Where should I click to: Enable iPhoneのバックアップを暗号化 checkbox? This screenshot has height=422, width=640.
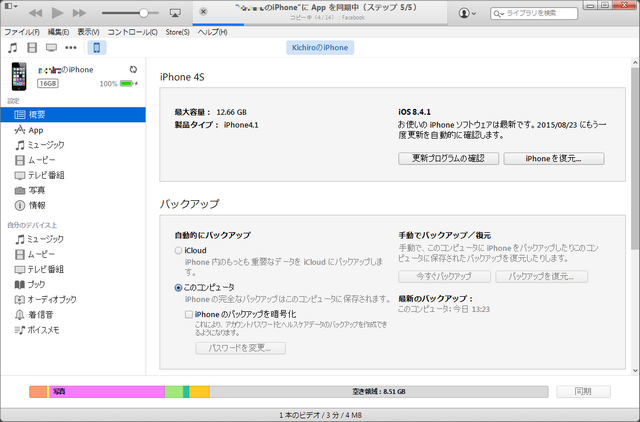click(x=189, y=314)
